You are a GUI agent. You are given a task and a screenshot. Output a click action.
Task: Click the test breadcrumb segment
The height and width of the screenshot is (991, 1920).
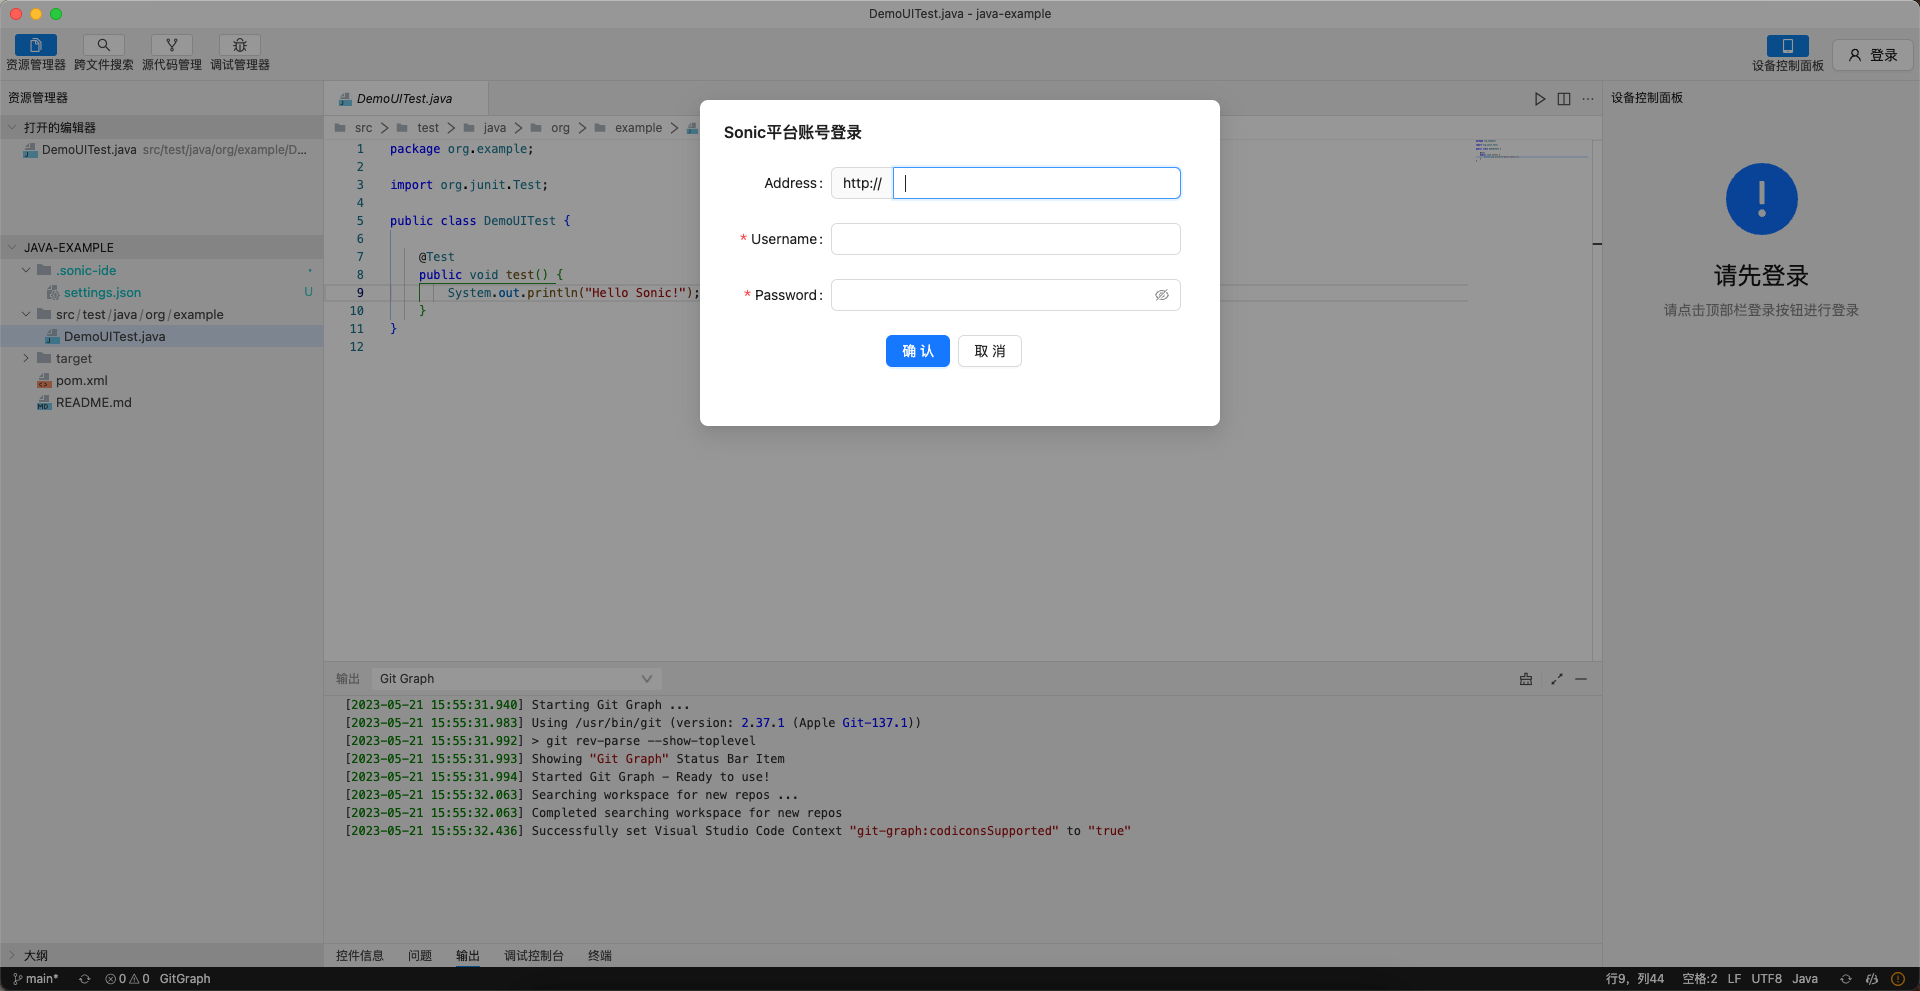click(x=428, y=128)
